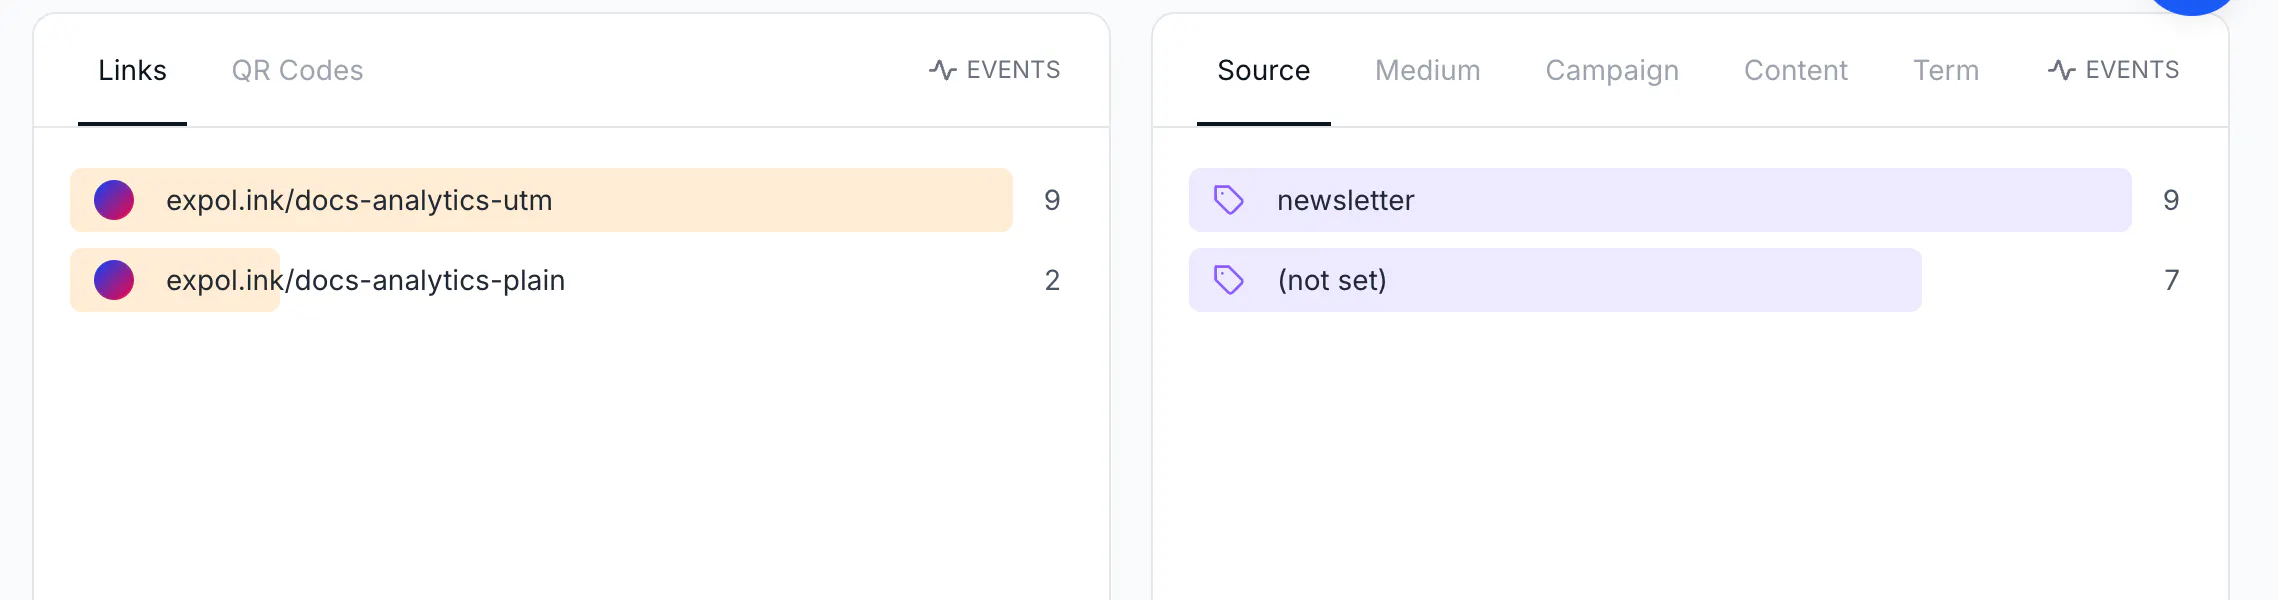Screen dimensions: 2278x600
Task: Click the tag icon beside newsletter
Action: pos(1228,200)
